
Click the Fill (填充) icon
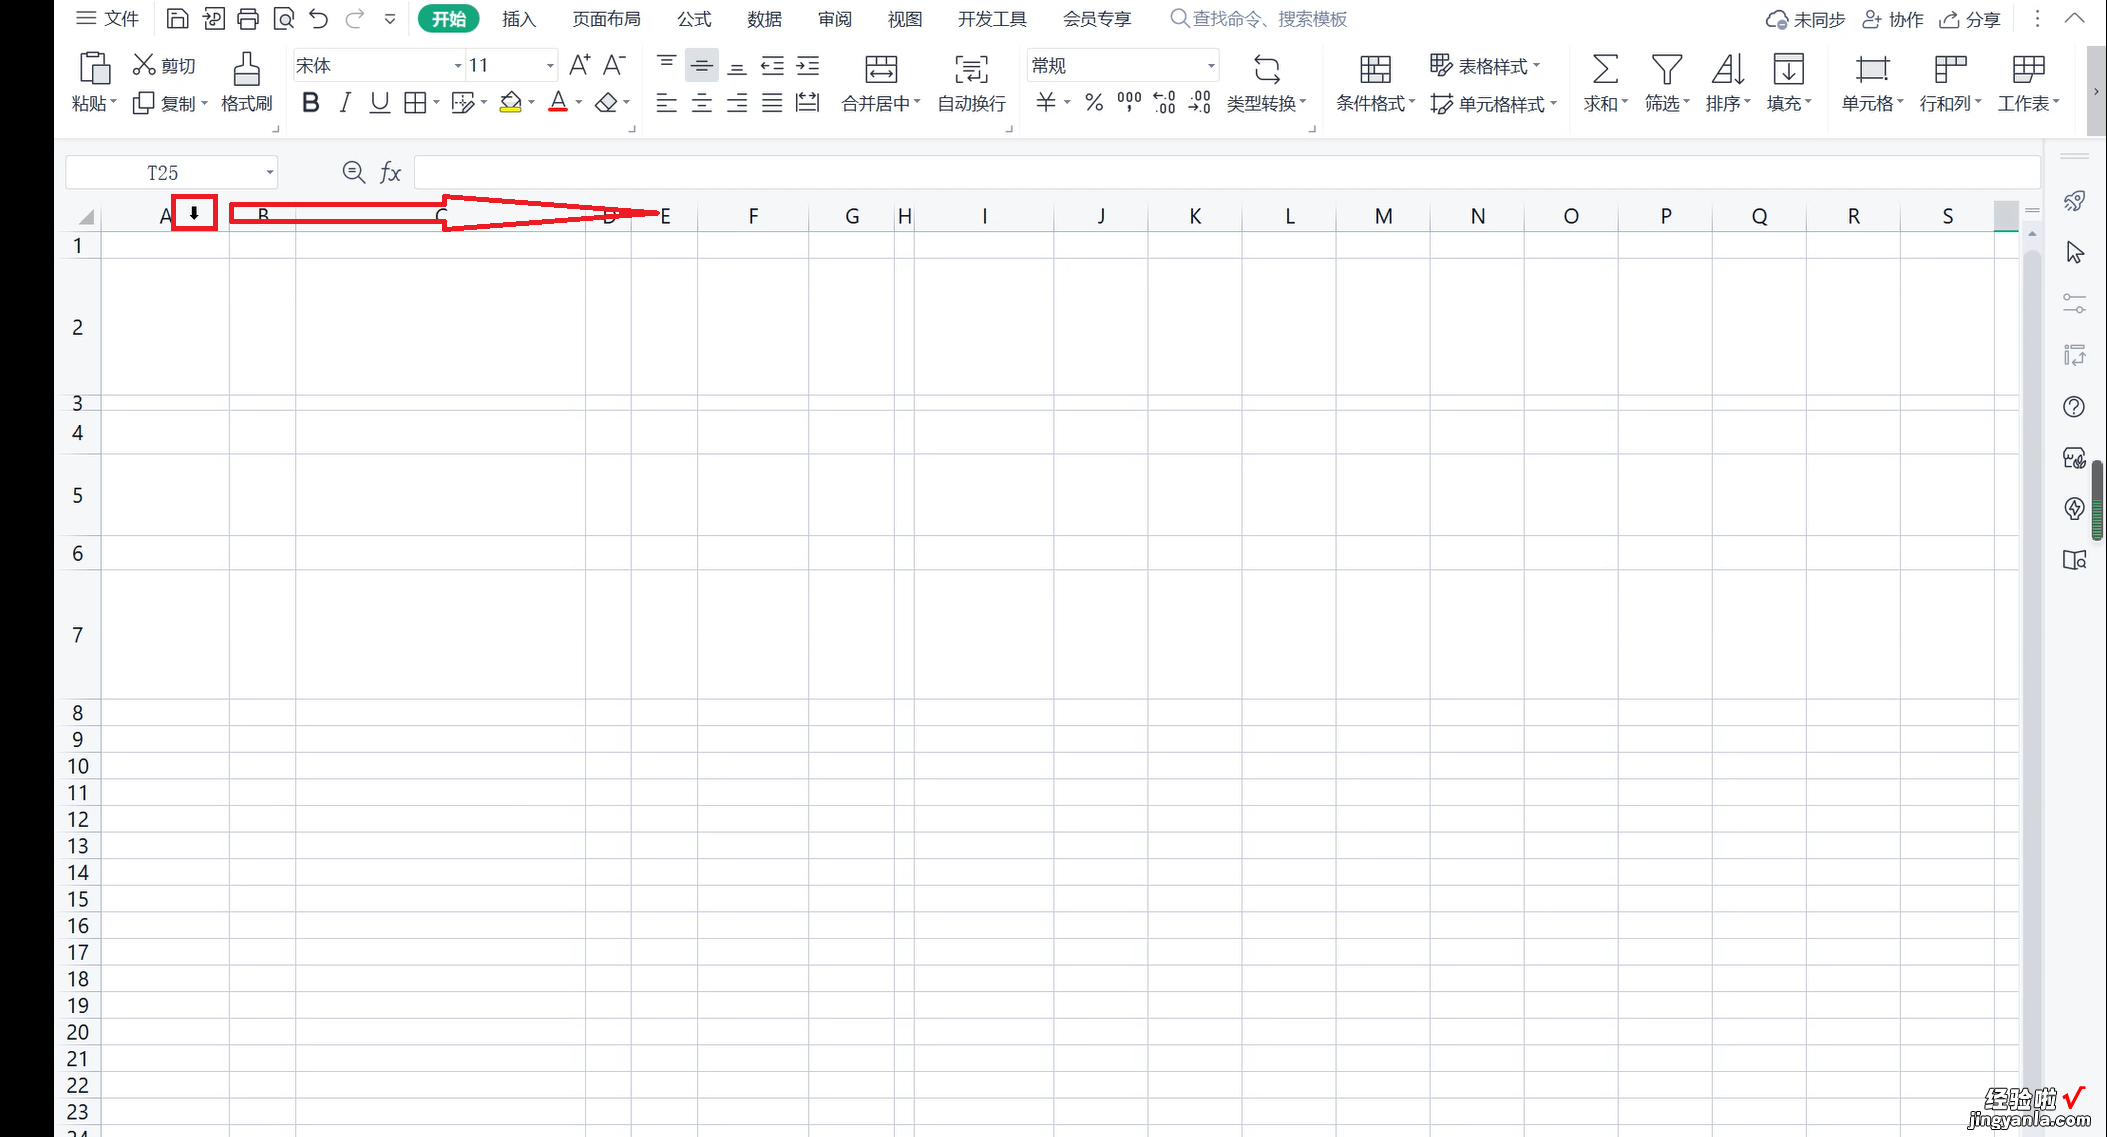pyautogui.click(x=1788, y=83)
